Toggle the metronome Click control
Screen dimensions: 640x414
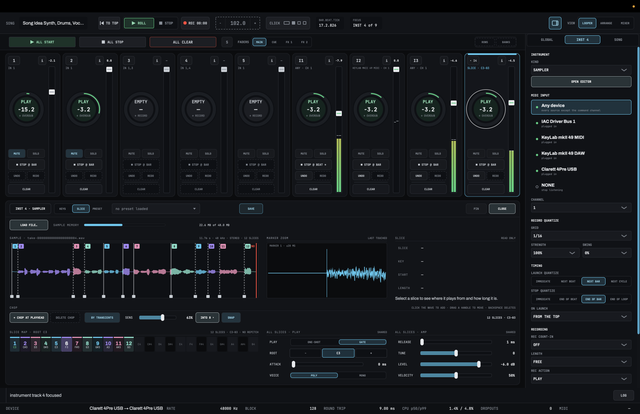tap(288, 23)
